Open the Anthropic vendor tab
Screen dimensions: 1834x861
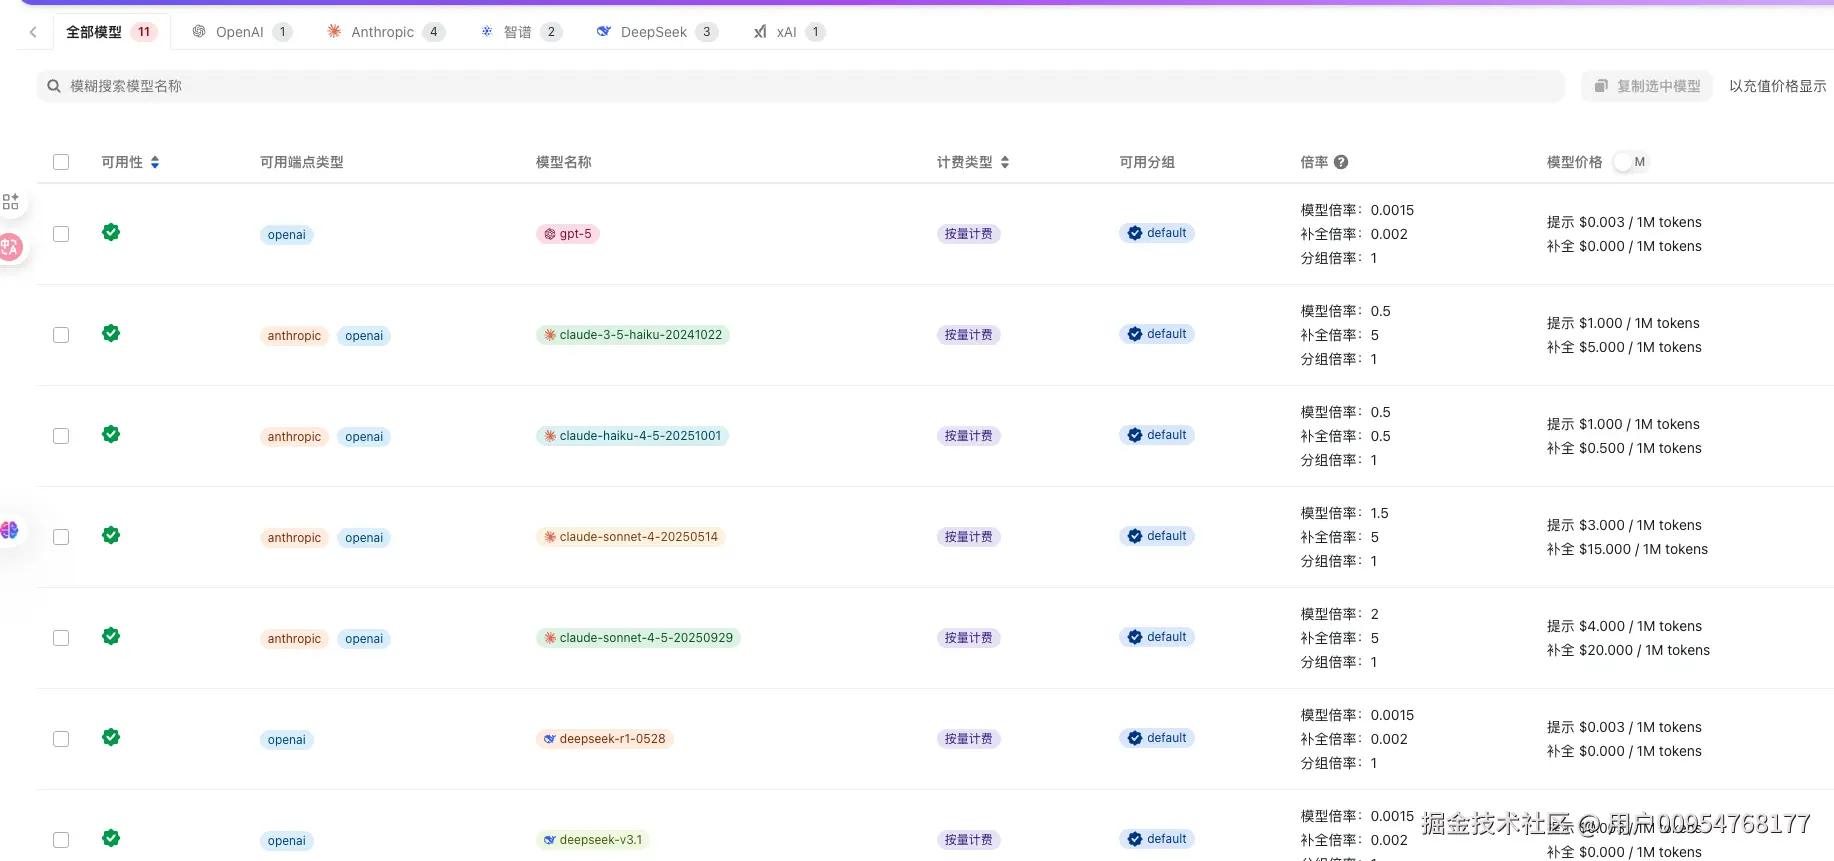pyautogui.click(x=385, y=32)
